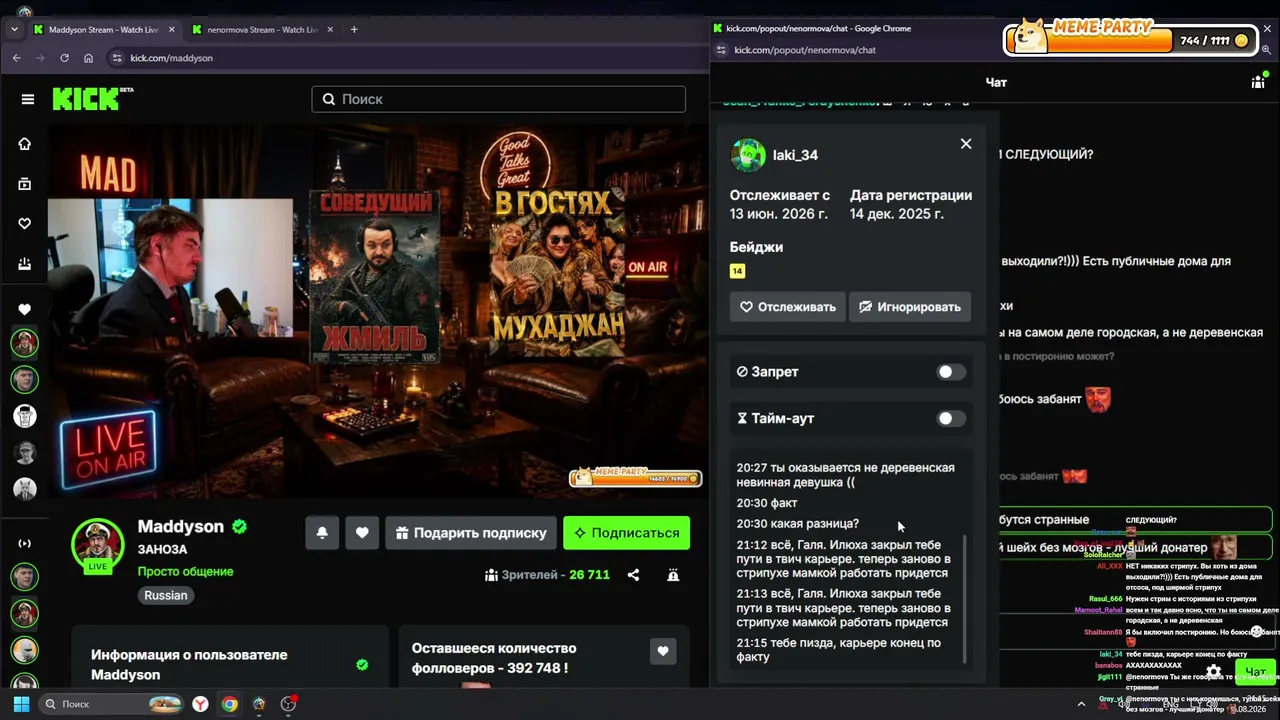Open Following heart outline icon in sidebar
Screen dimensions: 1280x720
coord(25,224)
